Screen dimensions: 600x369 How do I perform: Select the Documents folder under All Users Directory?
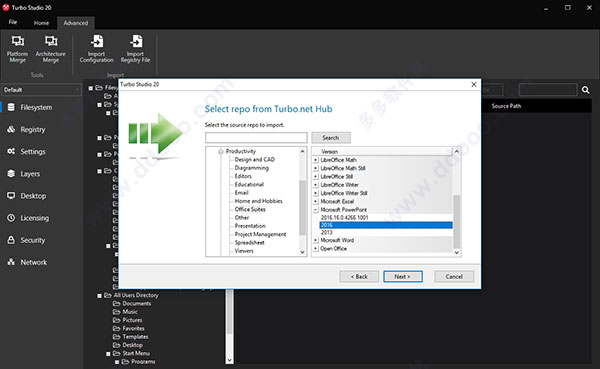[x=136, y=304]
